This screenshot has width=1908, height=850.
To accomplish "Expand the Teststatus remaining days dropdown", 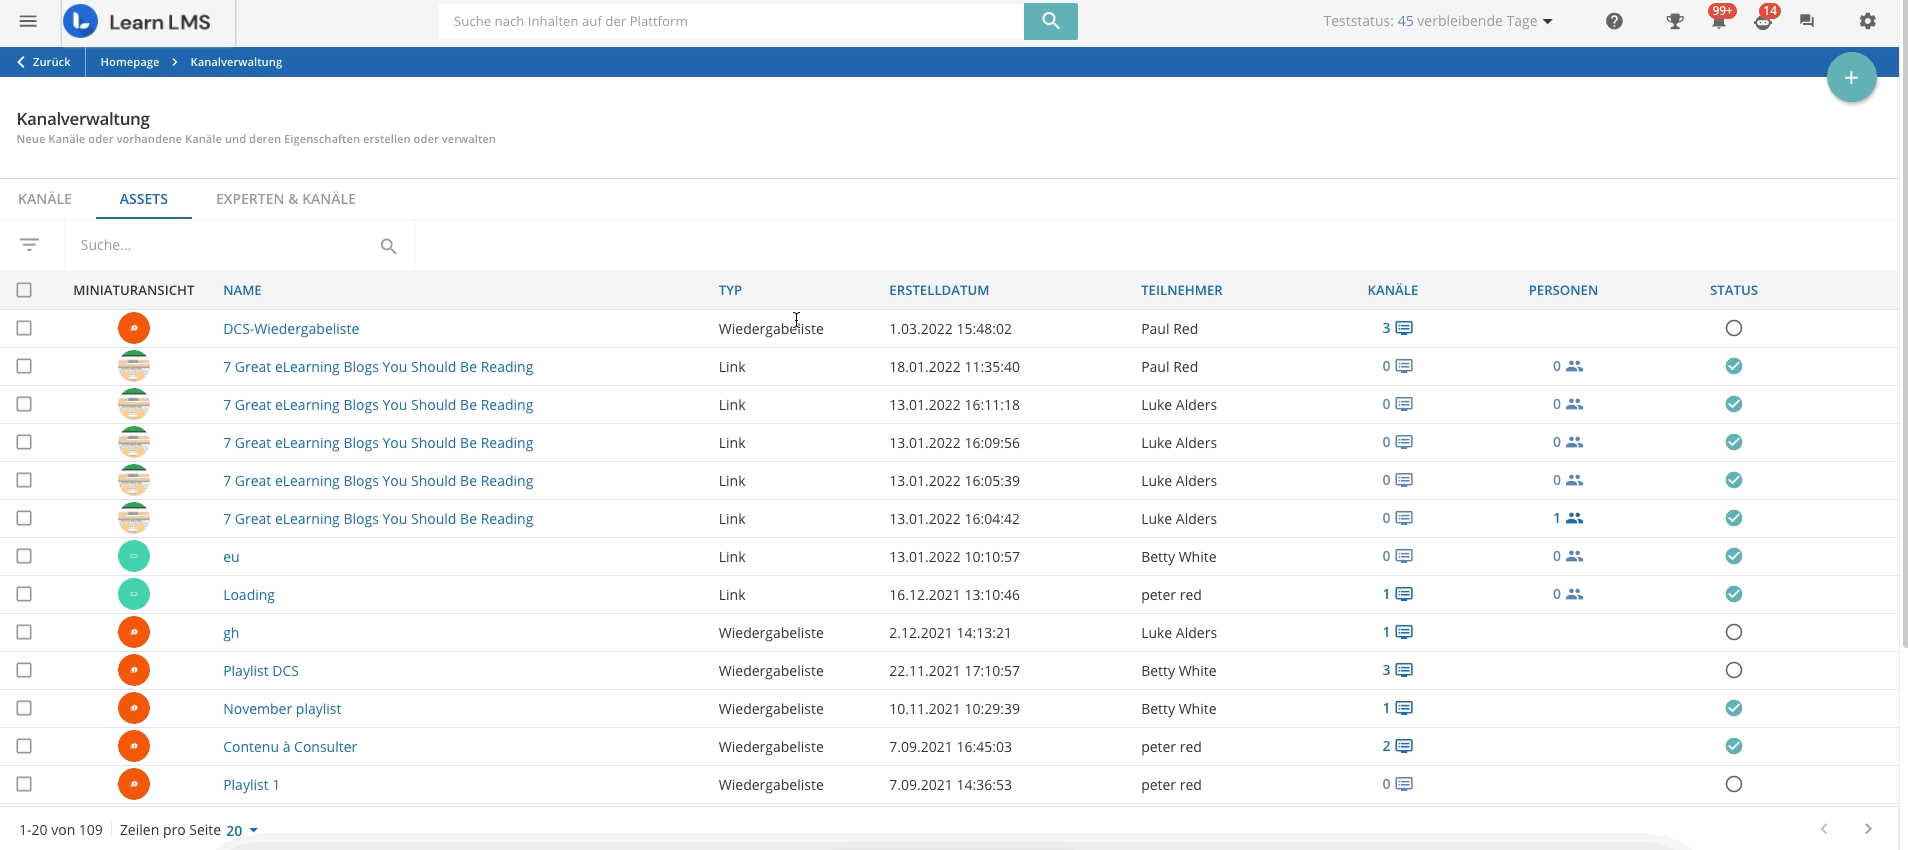I will (x=1547, y=21).
